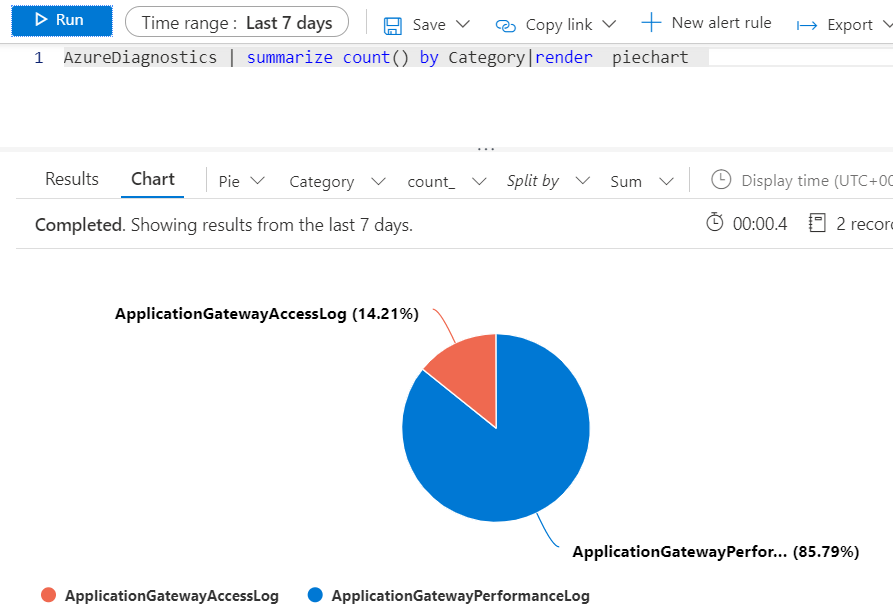Switch to the Chart tab

[x=152, y=179]
